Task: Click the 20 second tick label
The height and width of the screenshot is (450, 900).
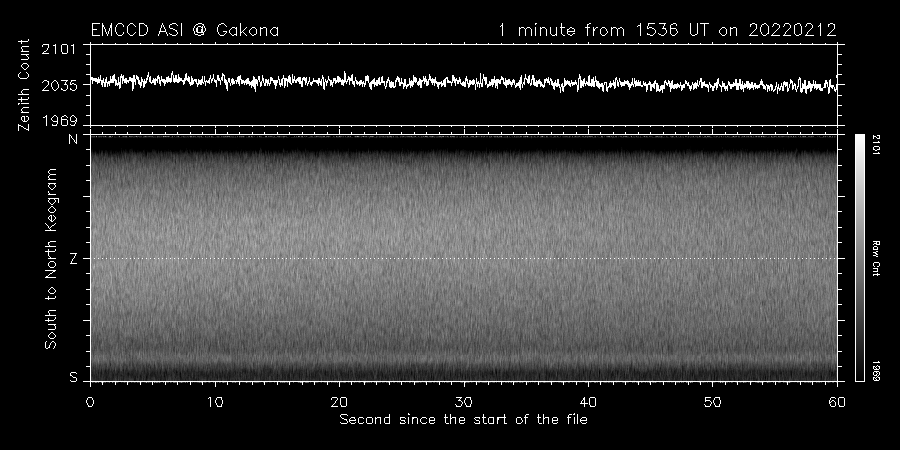Action: [x=339, y=402]
